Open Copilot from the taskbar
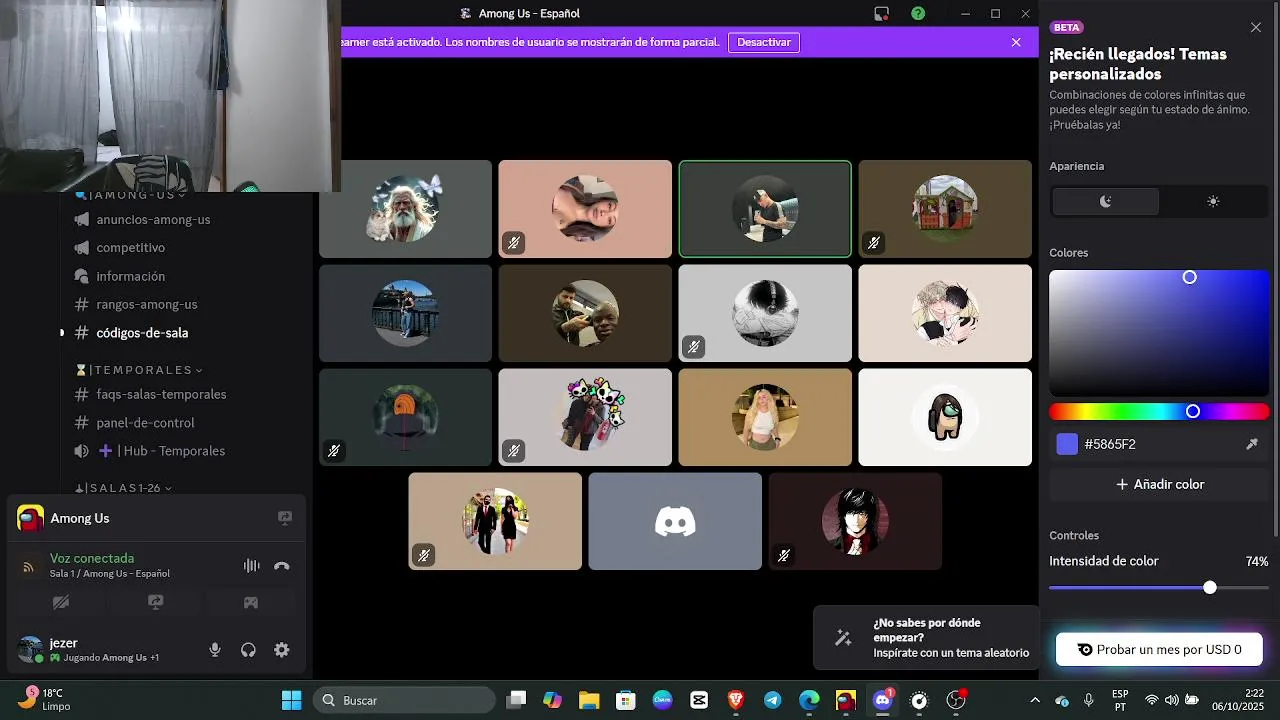The image size is (1280, 720). click(x=552, y=700)
